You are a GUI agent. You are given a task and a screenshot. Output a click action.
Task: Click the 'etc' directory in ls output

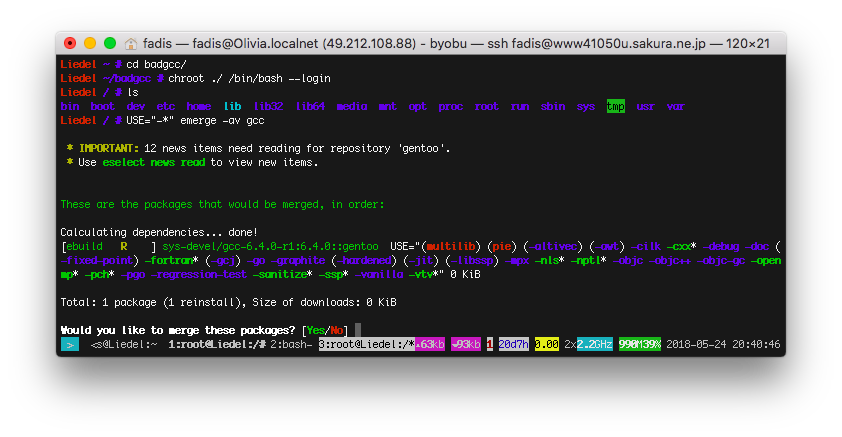click(165, 106)
